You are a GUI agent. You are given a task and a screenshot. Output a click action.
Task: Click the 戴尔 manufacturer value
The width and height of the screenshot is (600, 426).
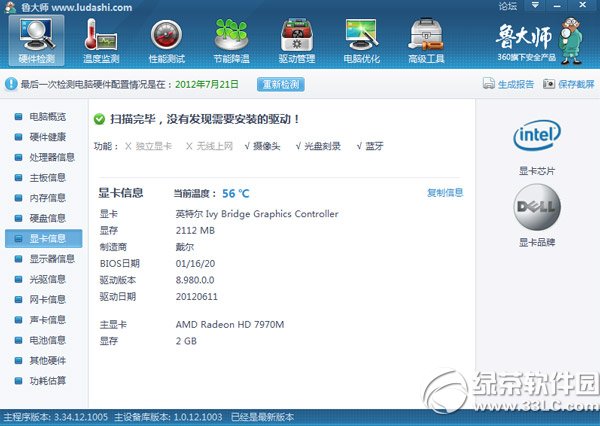click(x=185, y=247)
